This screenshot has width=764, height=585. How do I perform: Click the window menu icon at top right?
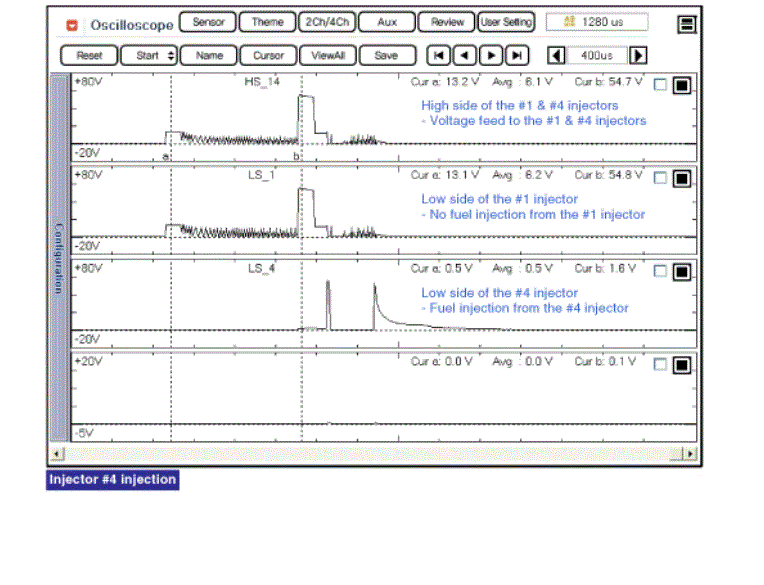[686, 23]
